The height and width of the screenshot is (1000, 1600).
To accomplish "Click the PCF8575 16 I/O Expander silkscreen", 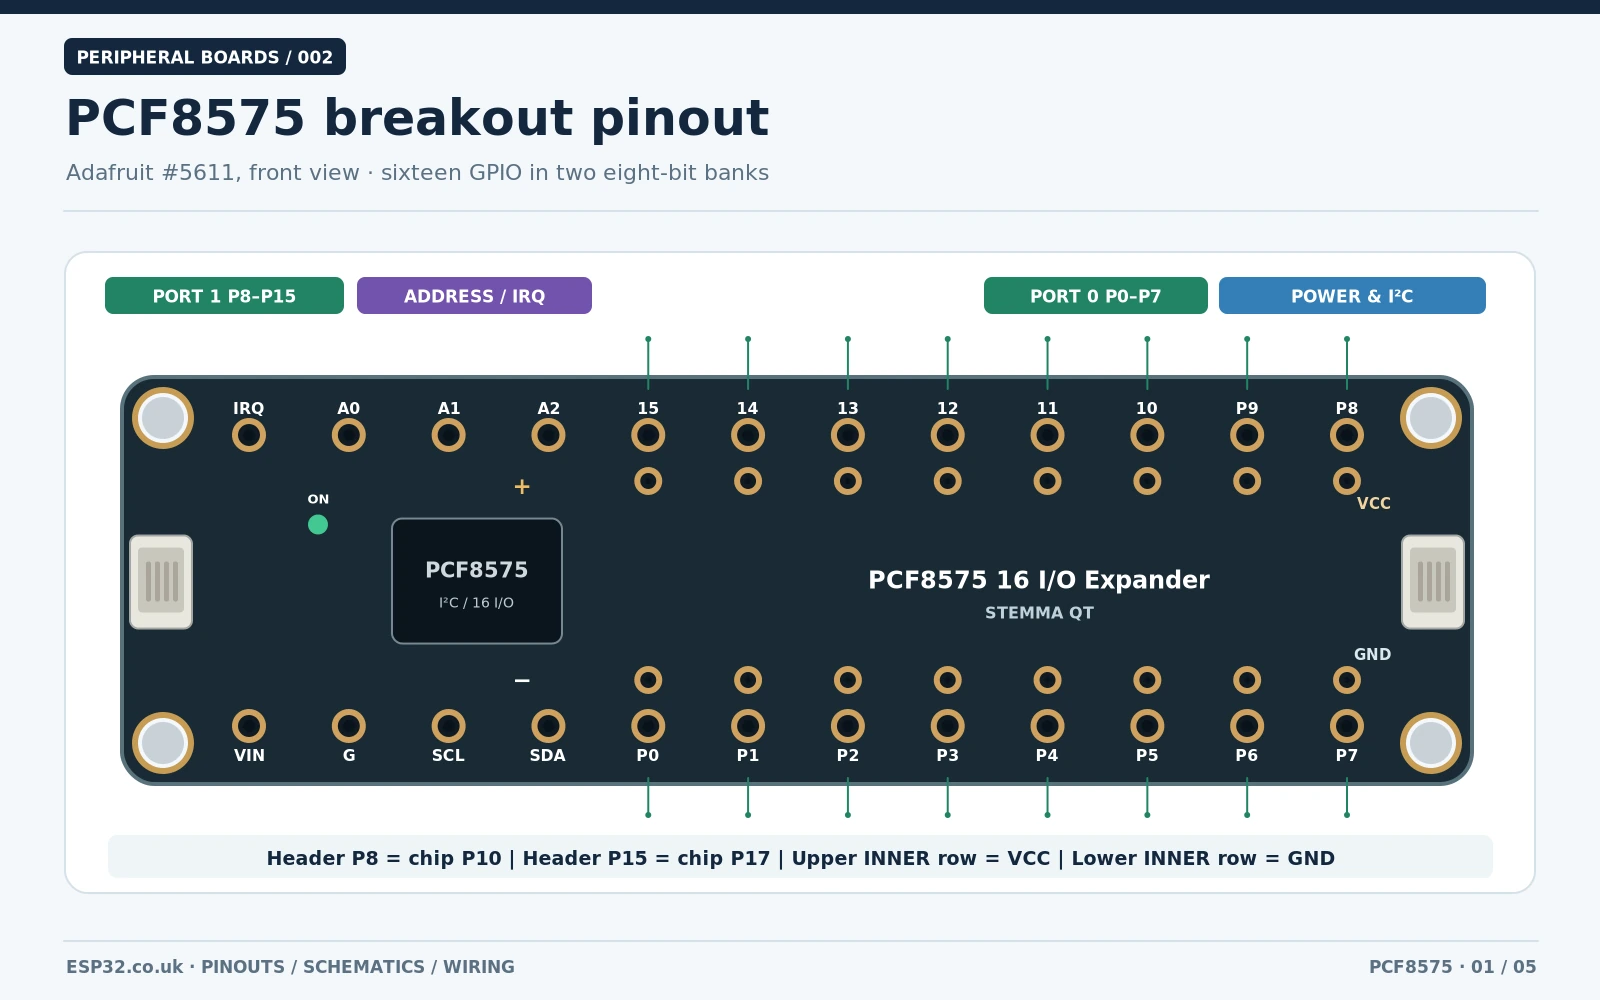I will tap(1039, 580).
